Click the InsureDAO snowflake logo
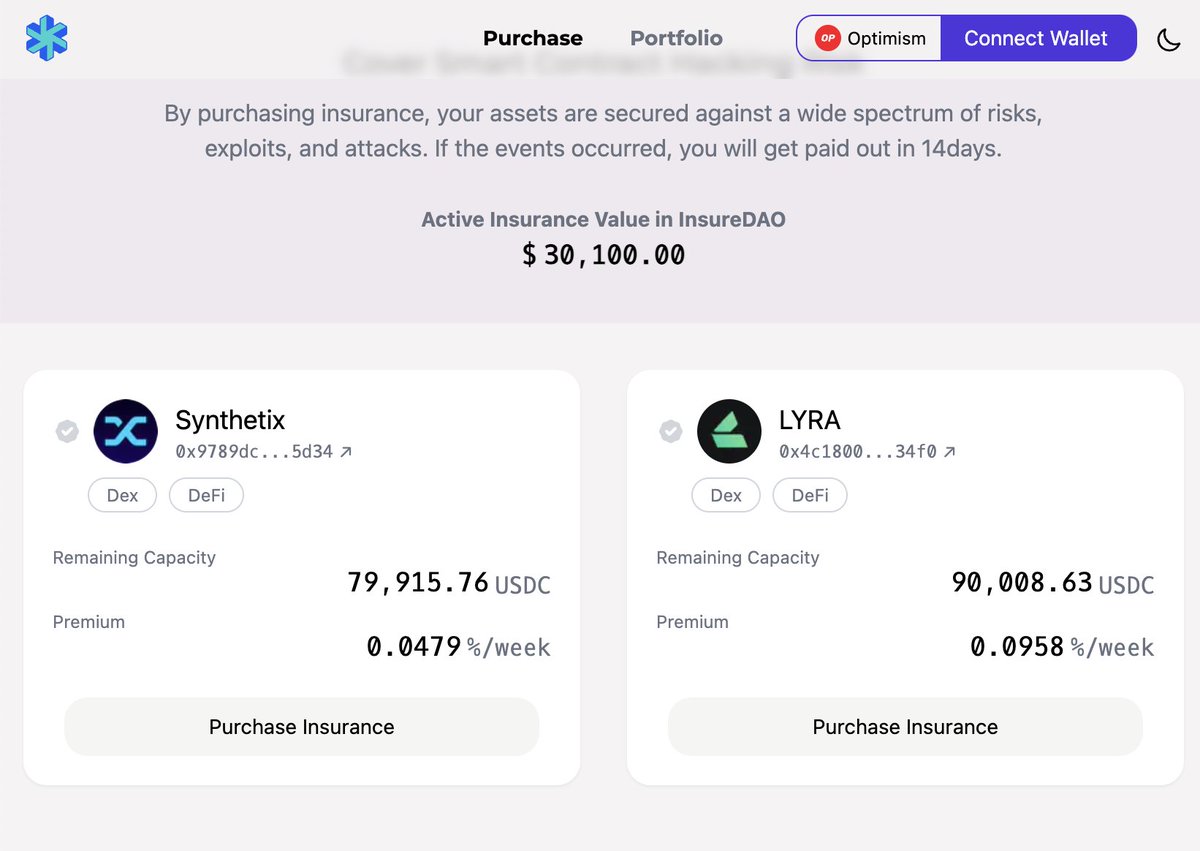Image resolution: width=1200 pixels, height=851 pixels. tap(47, 39)
